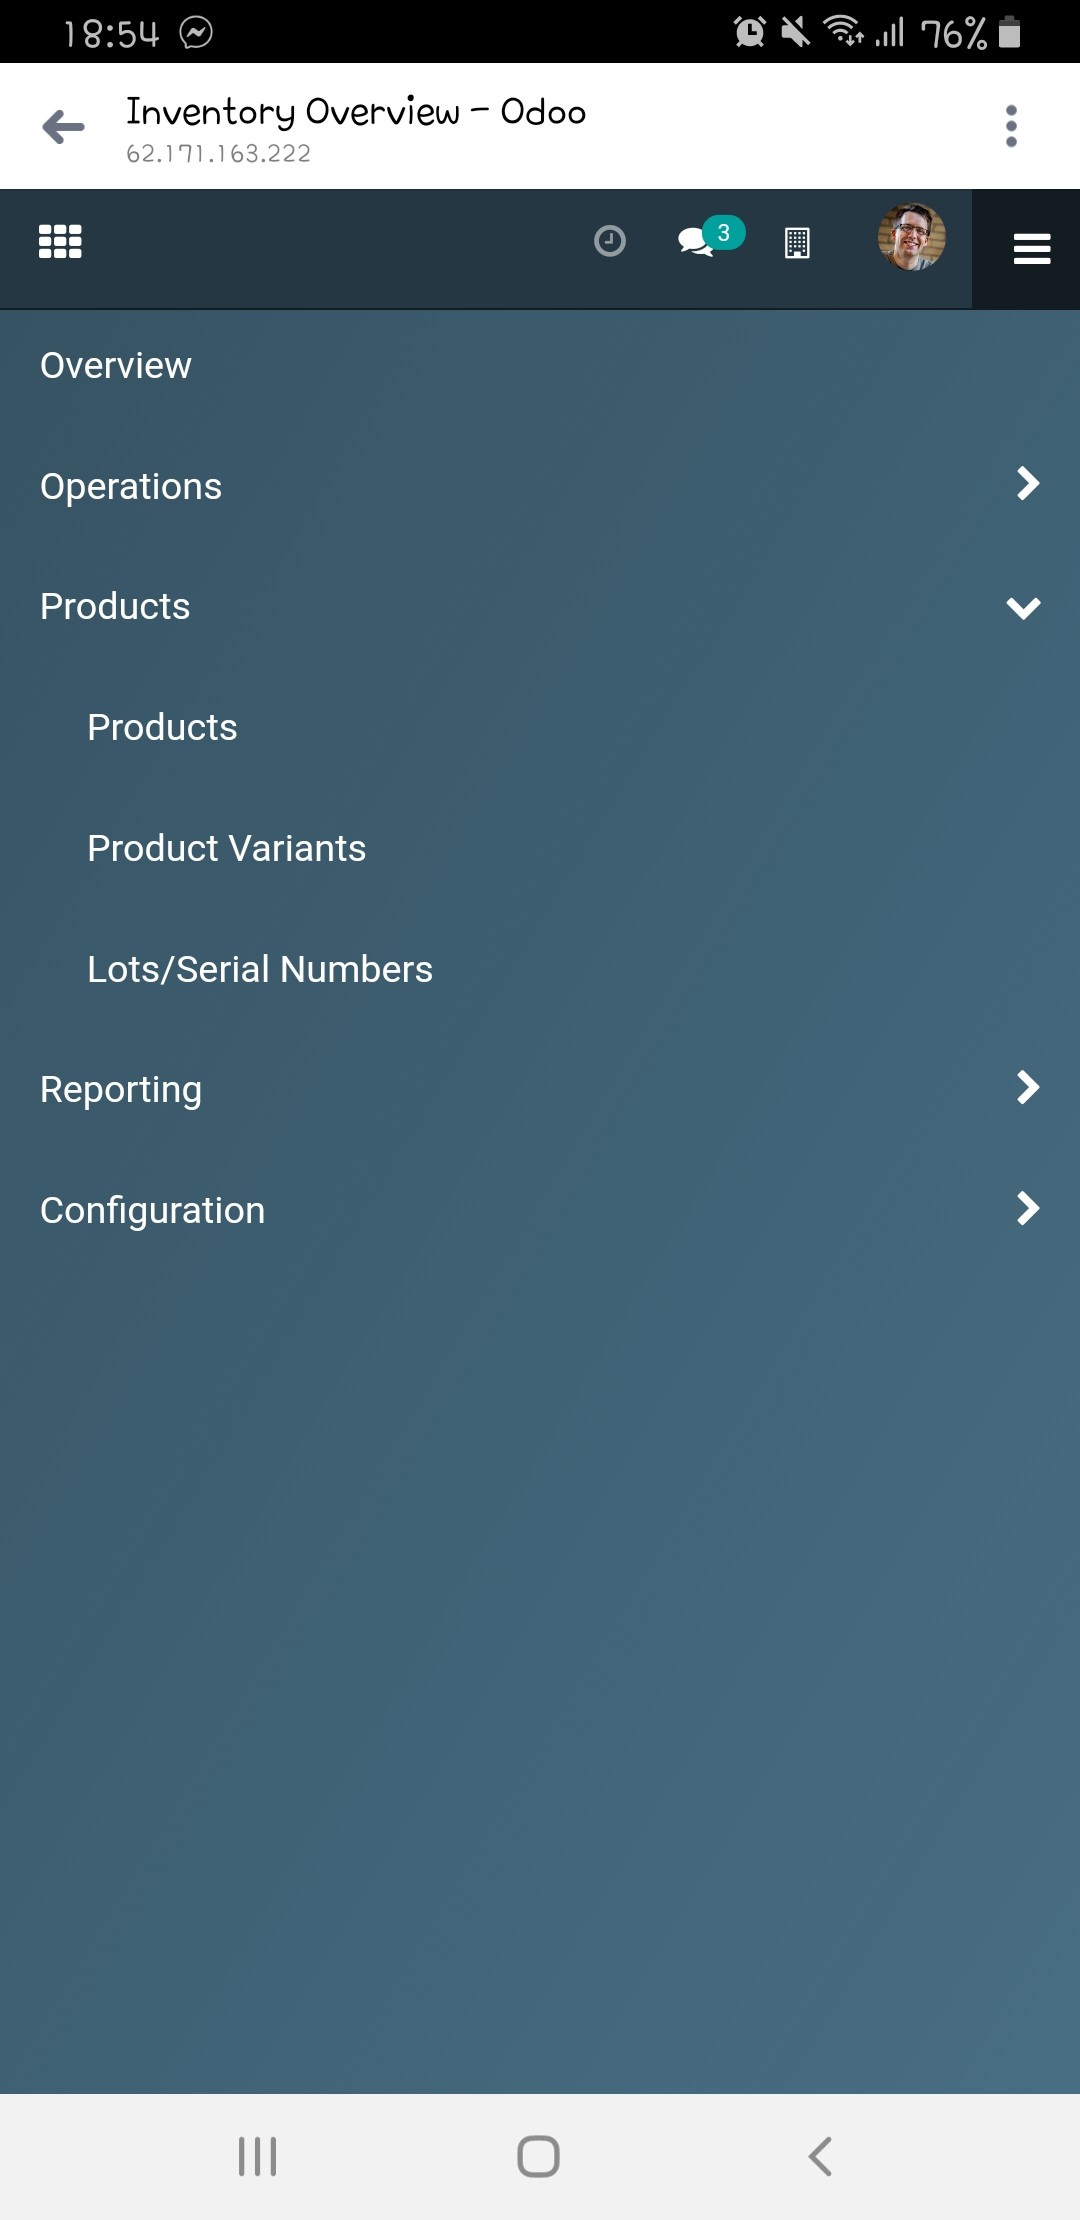The height and width of the screenshot is (2220, 1080).
Task: Go to the Overview menu item
Action: point(116,366)
